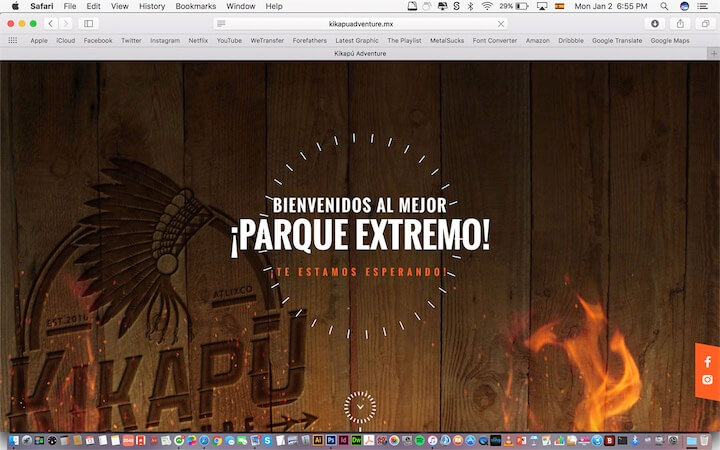720x450 pixels.
Task: Open YouTube from the favorites bar
Action: 229,41
